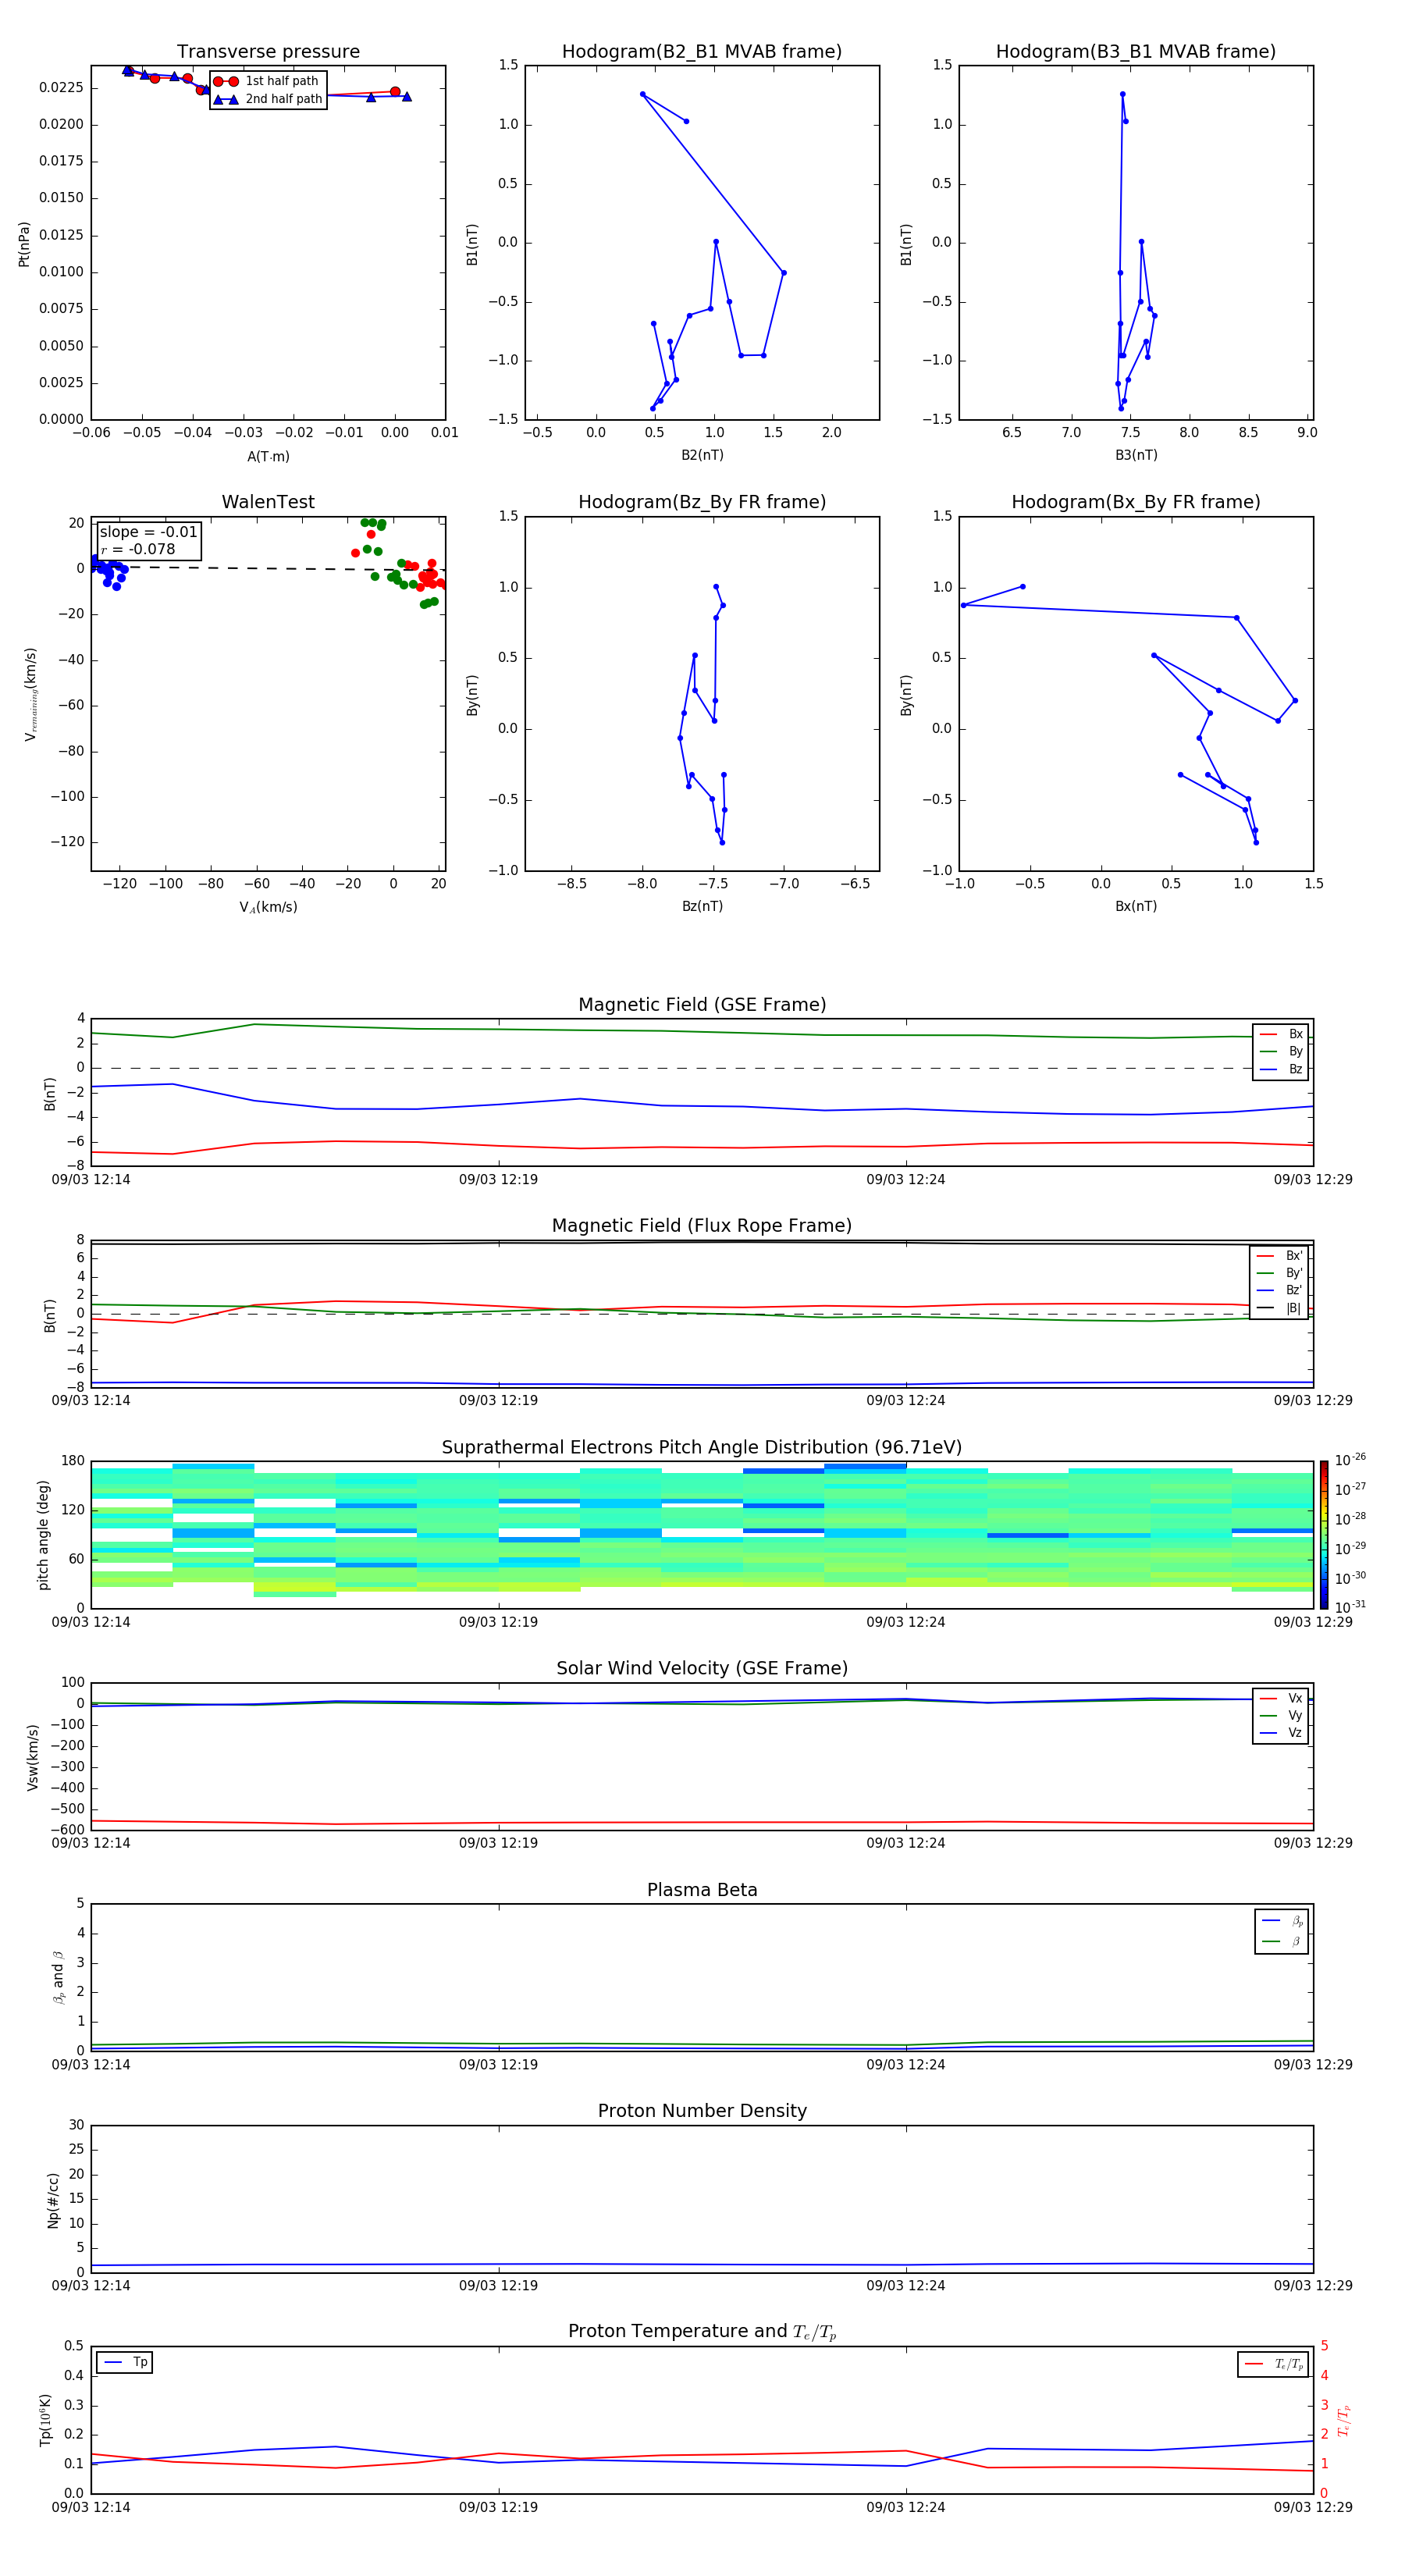Image resolution: width=1405 pixels, height=2576 pixels.
Task: Click the "Solar Wind Velocity (GSE Frame)" title
Action: (x=702, y=1668)
